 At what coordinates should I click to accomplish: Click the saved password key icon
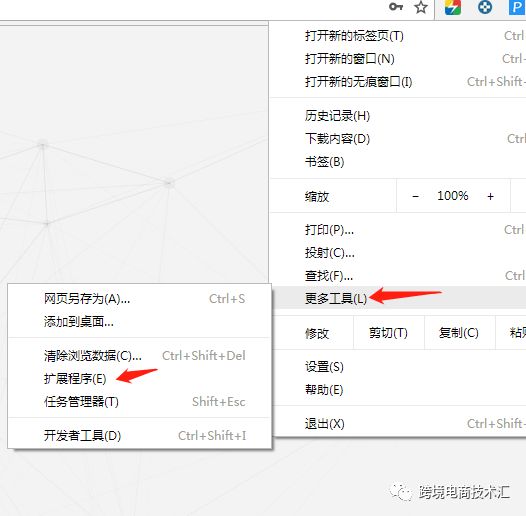396,7
